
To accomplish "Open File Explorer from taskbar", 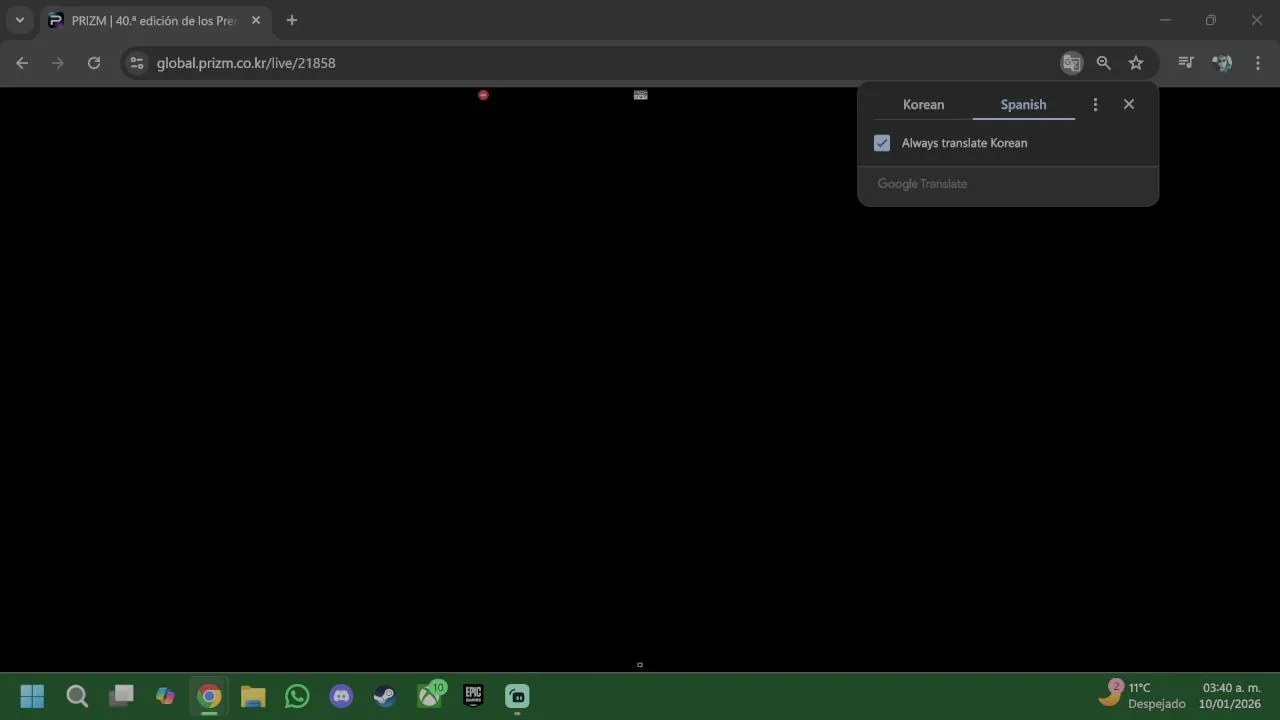I will click(253, 696).
